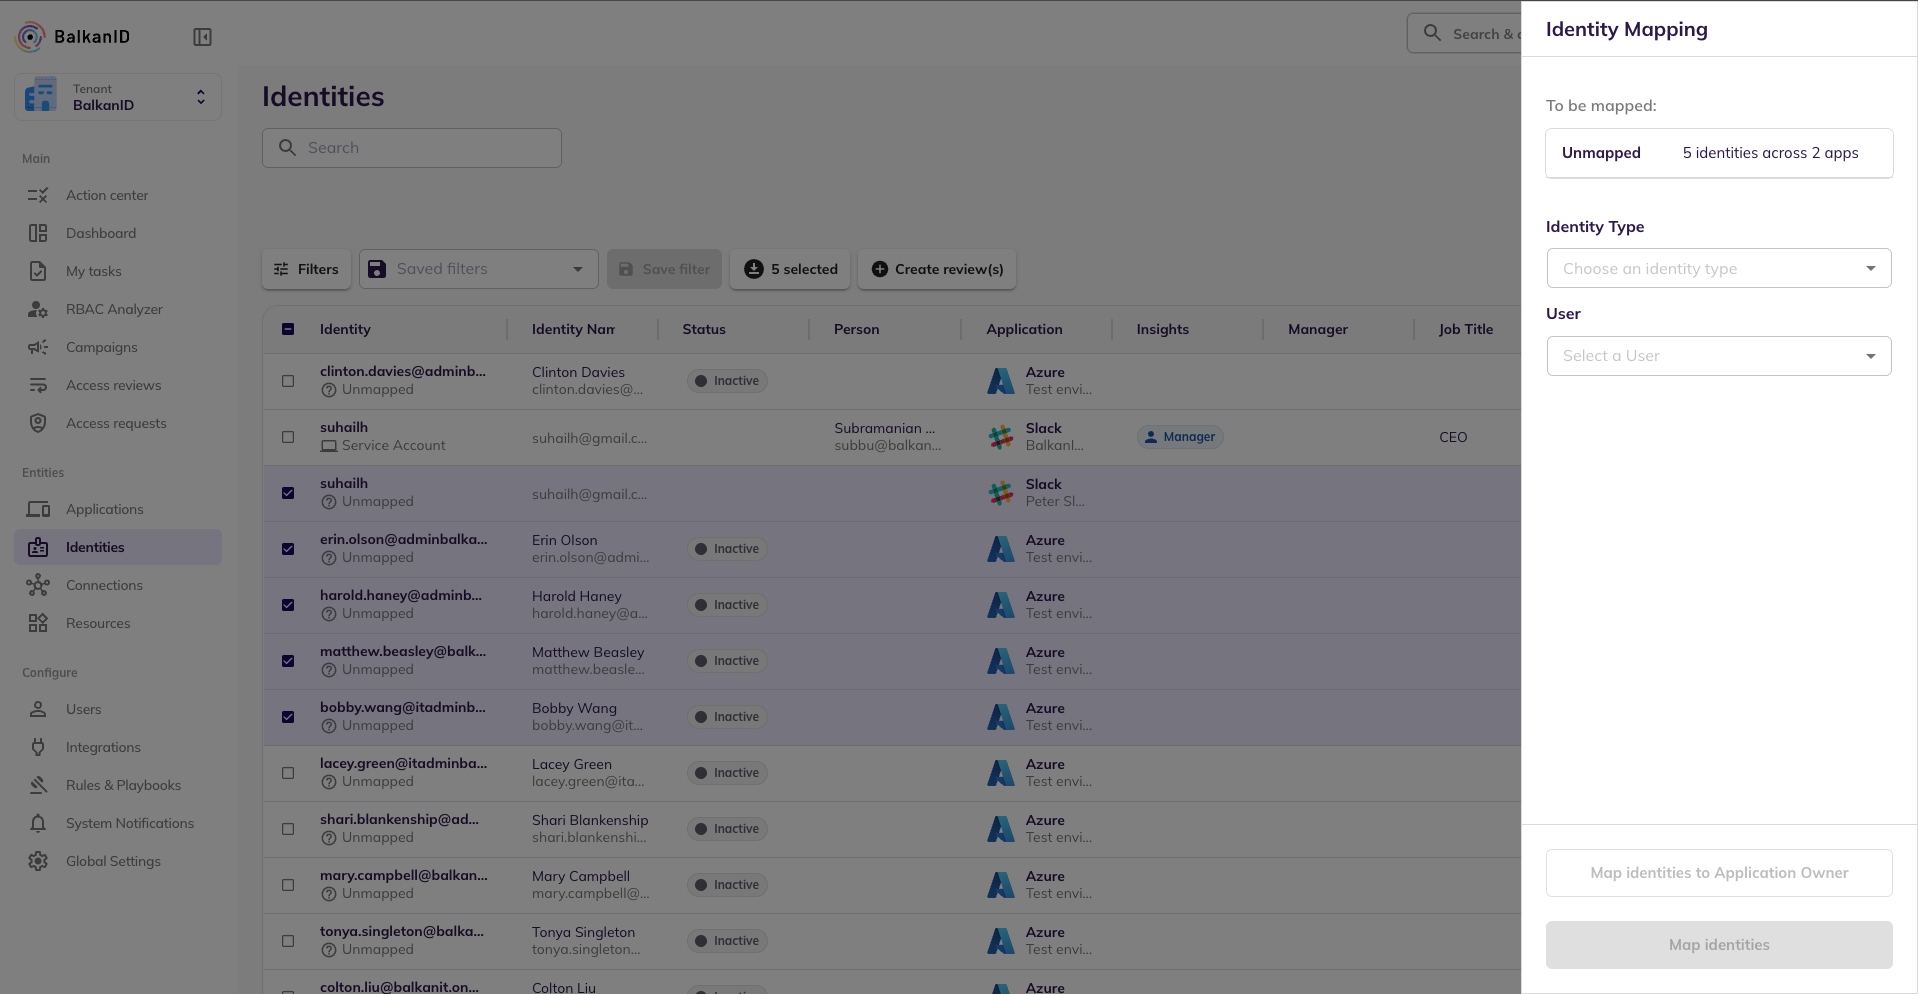Uncheck the bobby.wang identity row
Viewport: 1918px width, 994px height.
[x=288, y=717]
